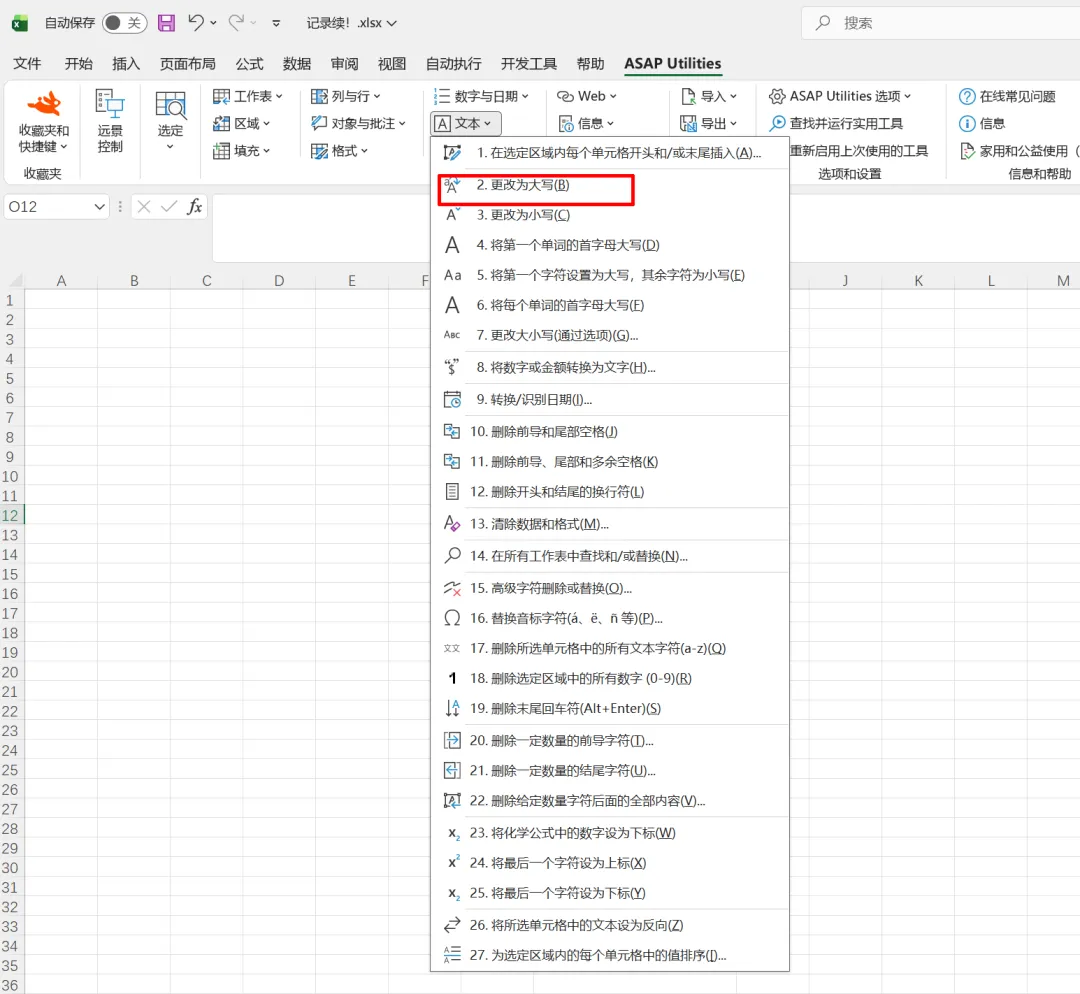Choose 3. 更改为小写(C)
The height and width of the screenshot is (994, 1080).
[610, 215]
